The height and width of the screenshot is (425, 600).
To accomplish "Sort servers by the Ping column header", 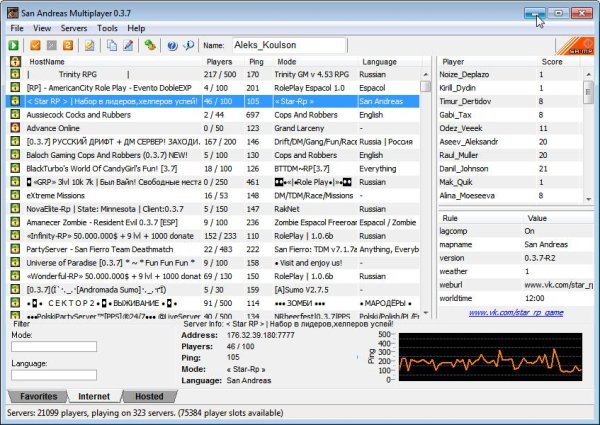I will click(x=256, y=62).
